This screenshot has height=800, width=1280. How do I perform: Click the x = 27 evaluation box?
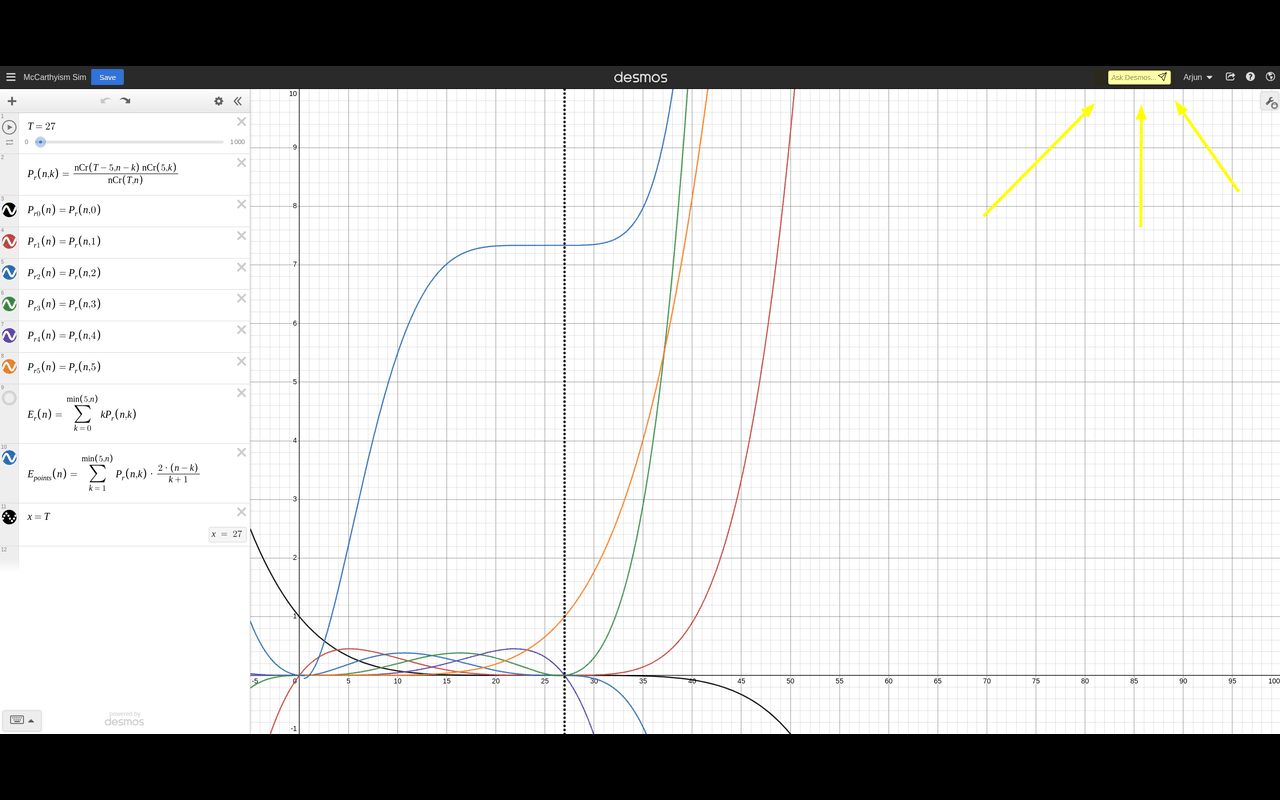coord(227,534)
